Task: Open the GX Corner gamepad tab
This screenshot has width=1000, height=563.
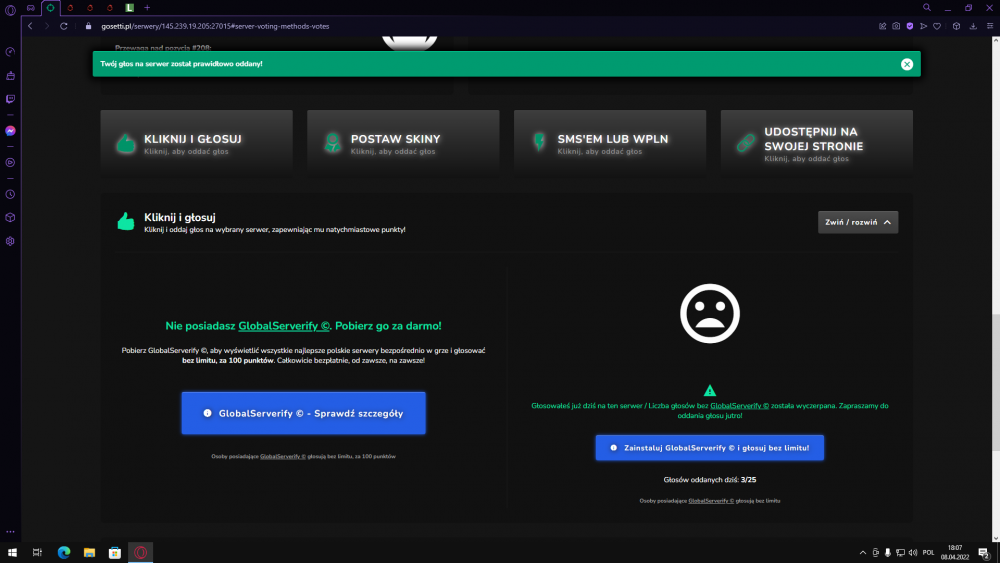Action: [31, 8]
